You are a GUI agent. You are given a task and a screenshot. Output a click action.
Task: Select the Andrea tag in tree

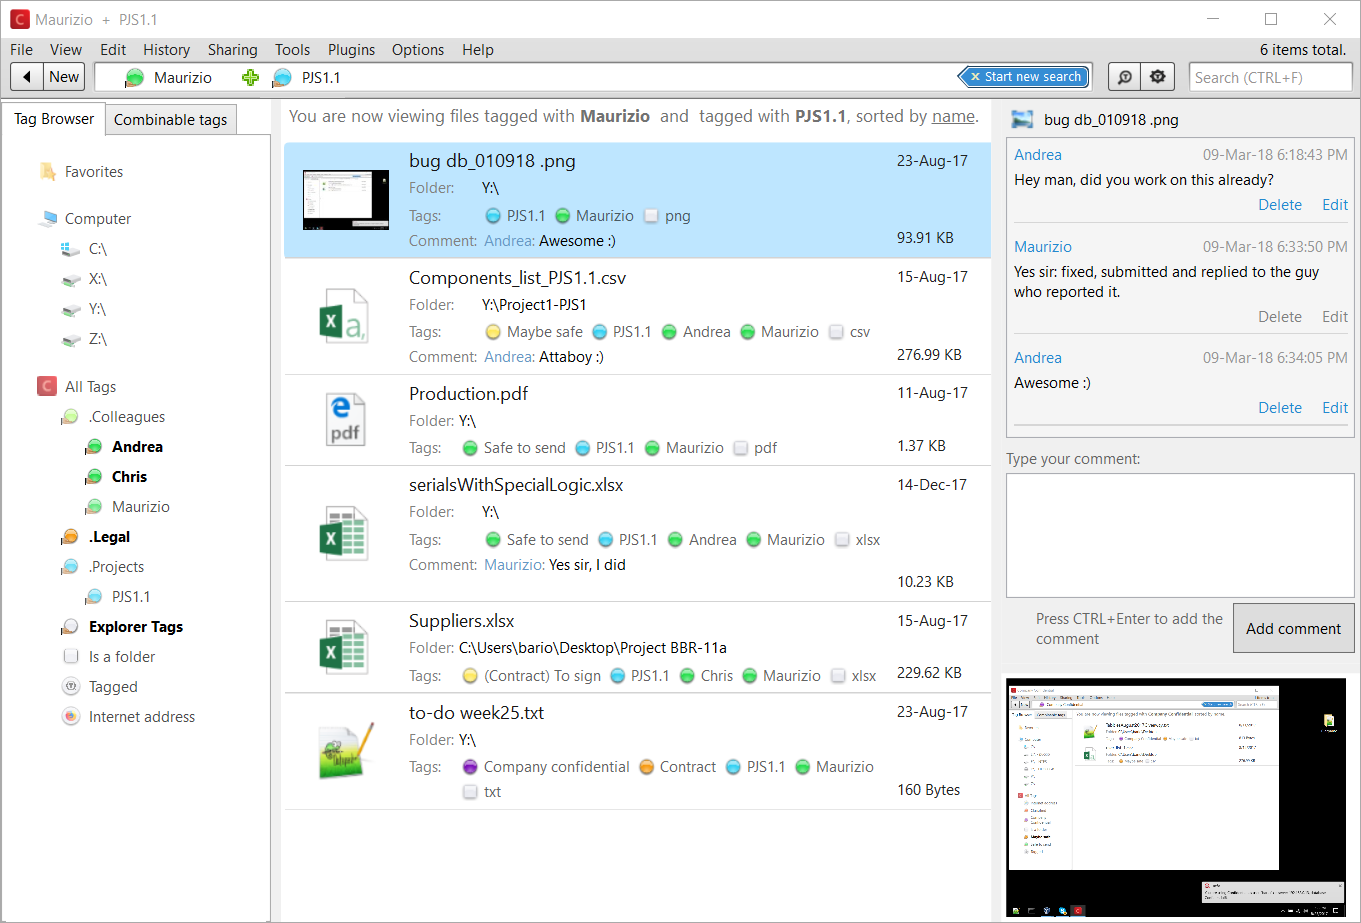(137, 447)
